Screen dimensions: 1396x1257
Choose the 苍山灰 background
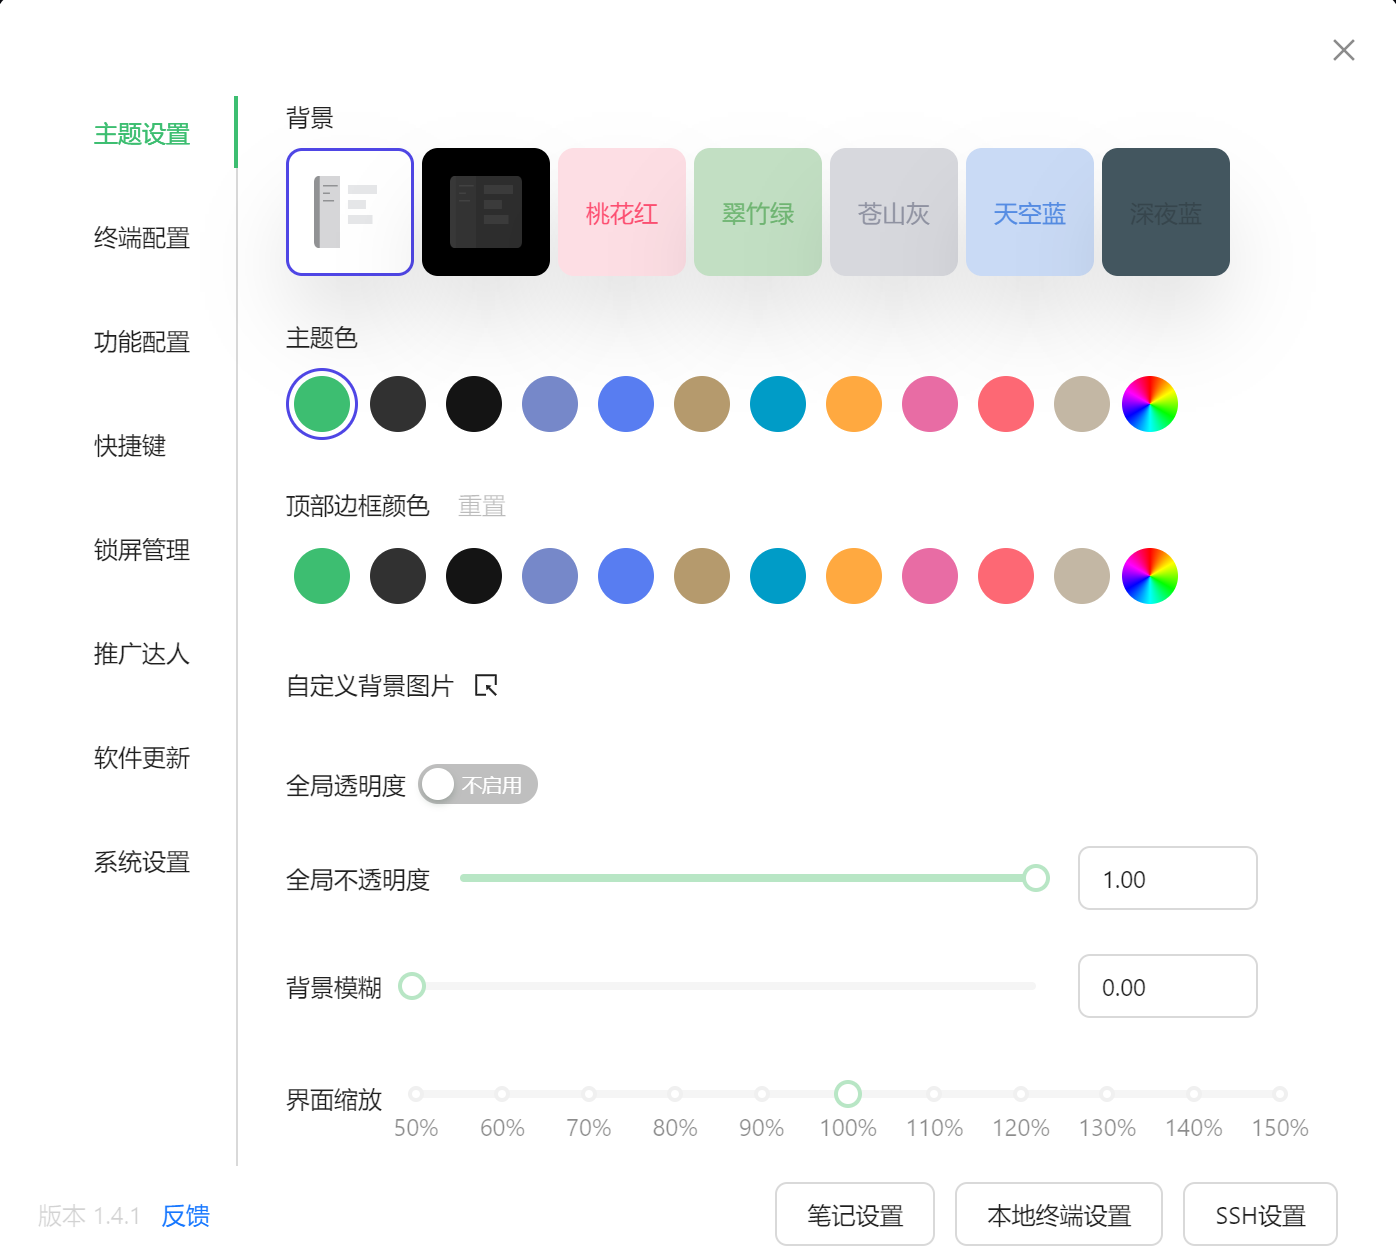(894, 212)
